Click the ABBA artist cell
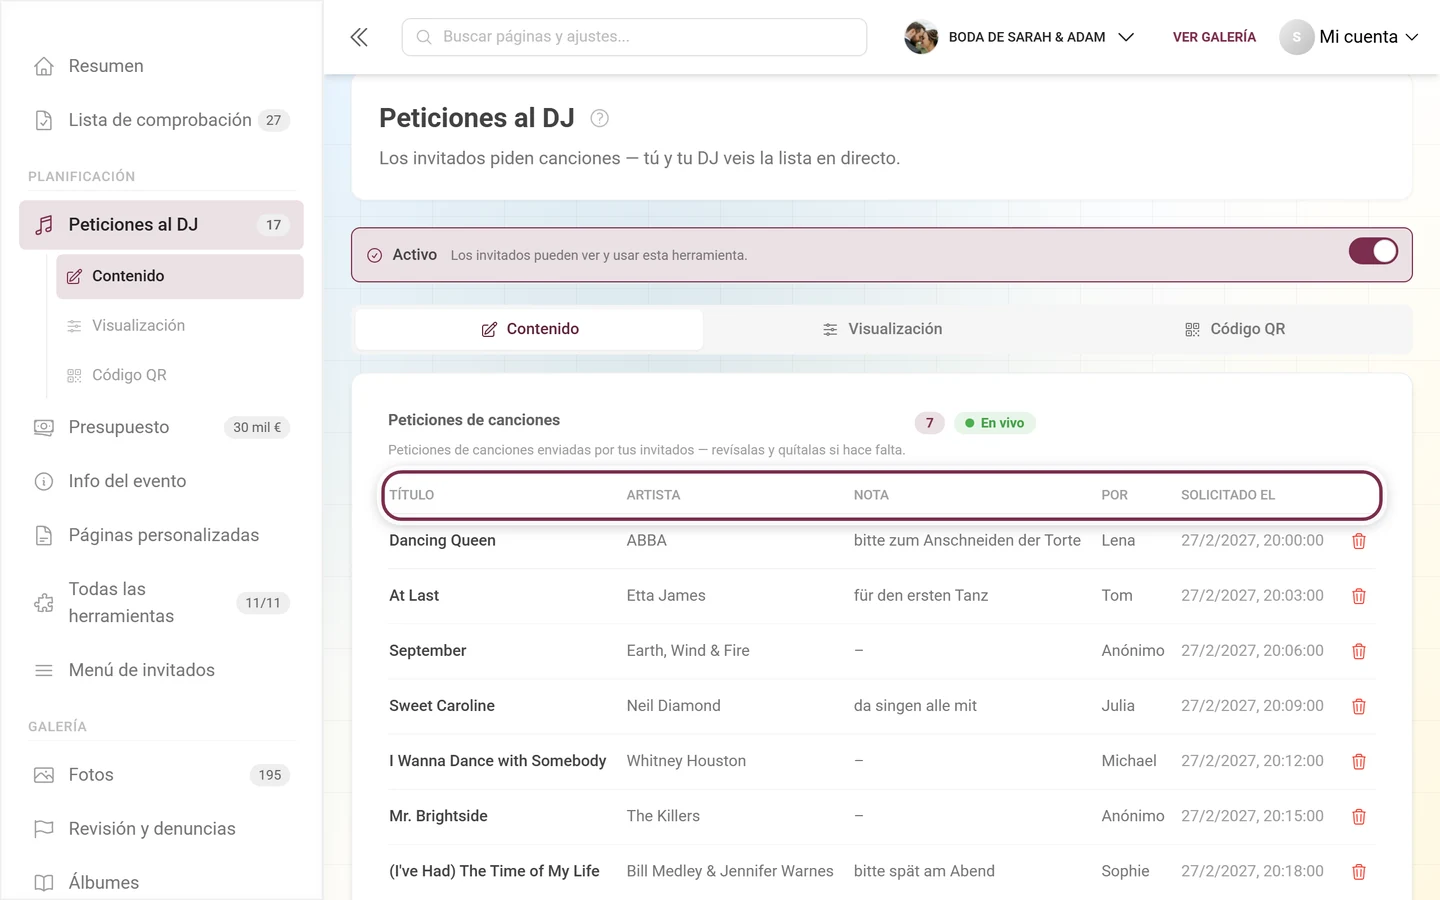1440x900 pixels. 647,540
